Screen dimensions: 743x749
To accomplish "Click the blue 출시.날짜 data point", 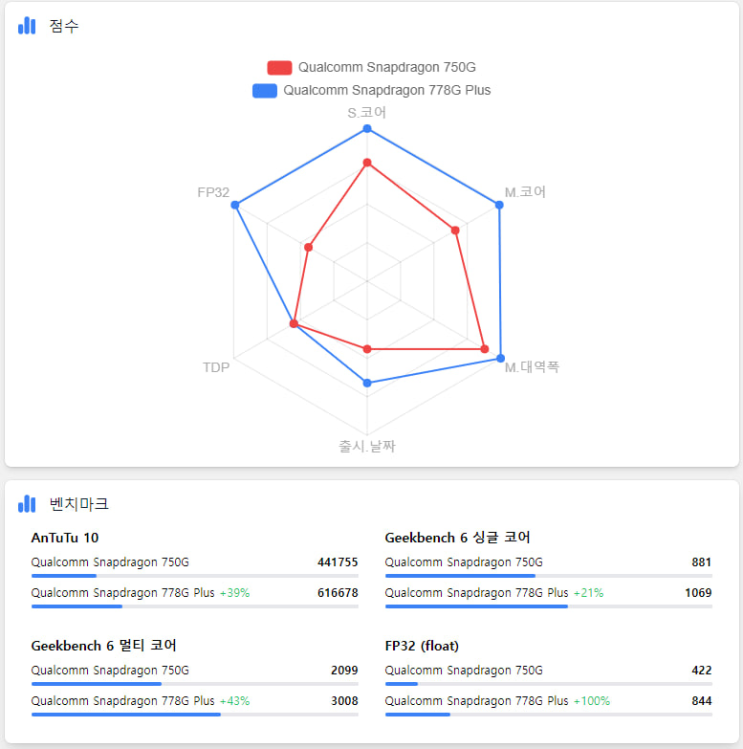I will 367,383.
